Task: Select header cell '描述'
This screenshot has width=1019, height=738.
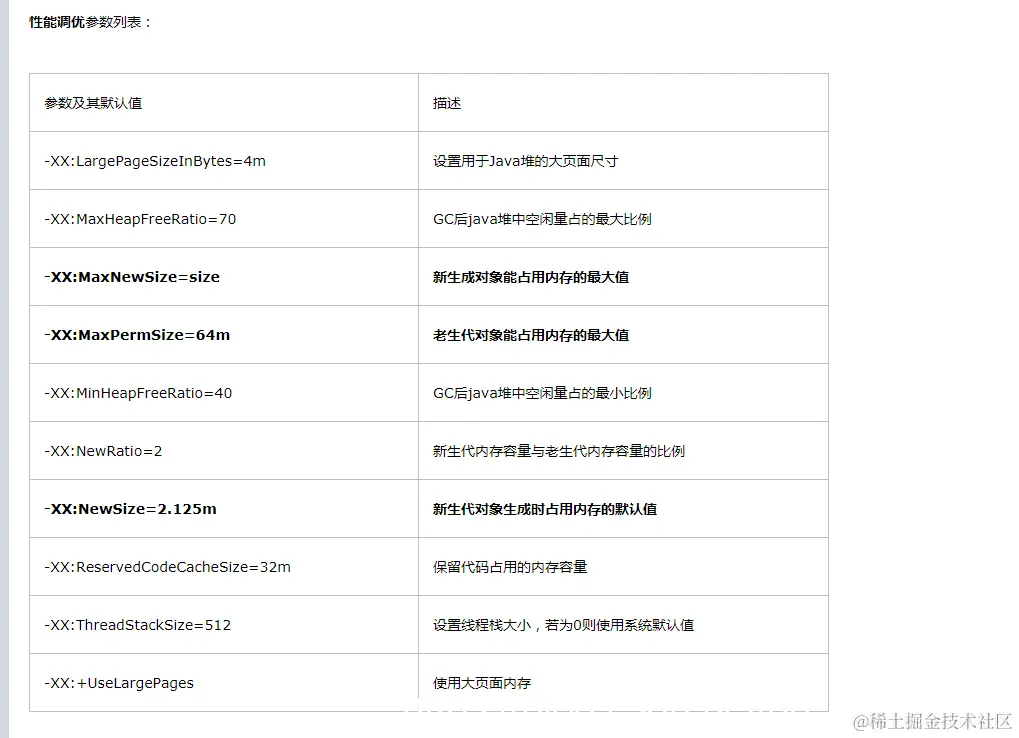Action: [447, 103]
